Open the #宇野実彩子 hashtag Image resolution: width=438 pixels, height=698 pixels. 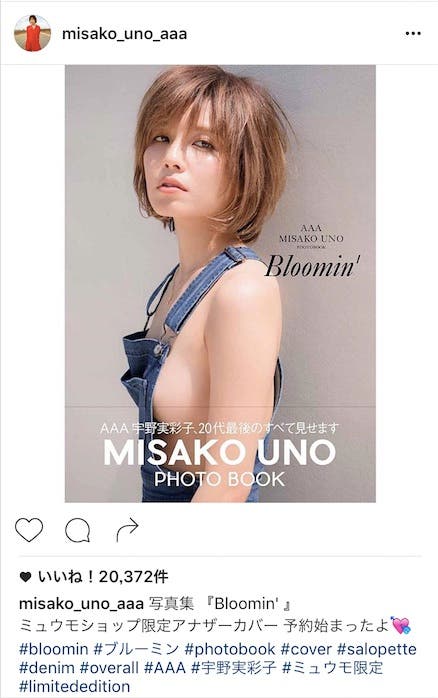[x=234, y=668]
